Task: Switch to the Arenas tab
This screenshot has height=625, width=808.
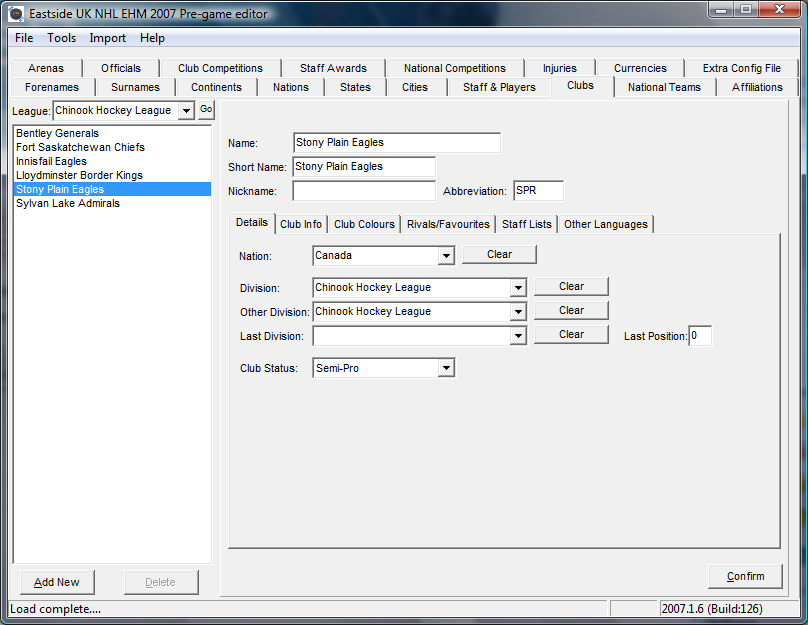Action: pyautogui.click(x=46, y=68)
